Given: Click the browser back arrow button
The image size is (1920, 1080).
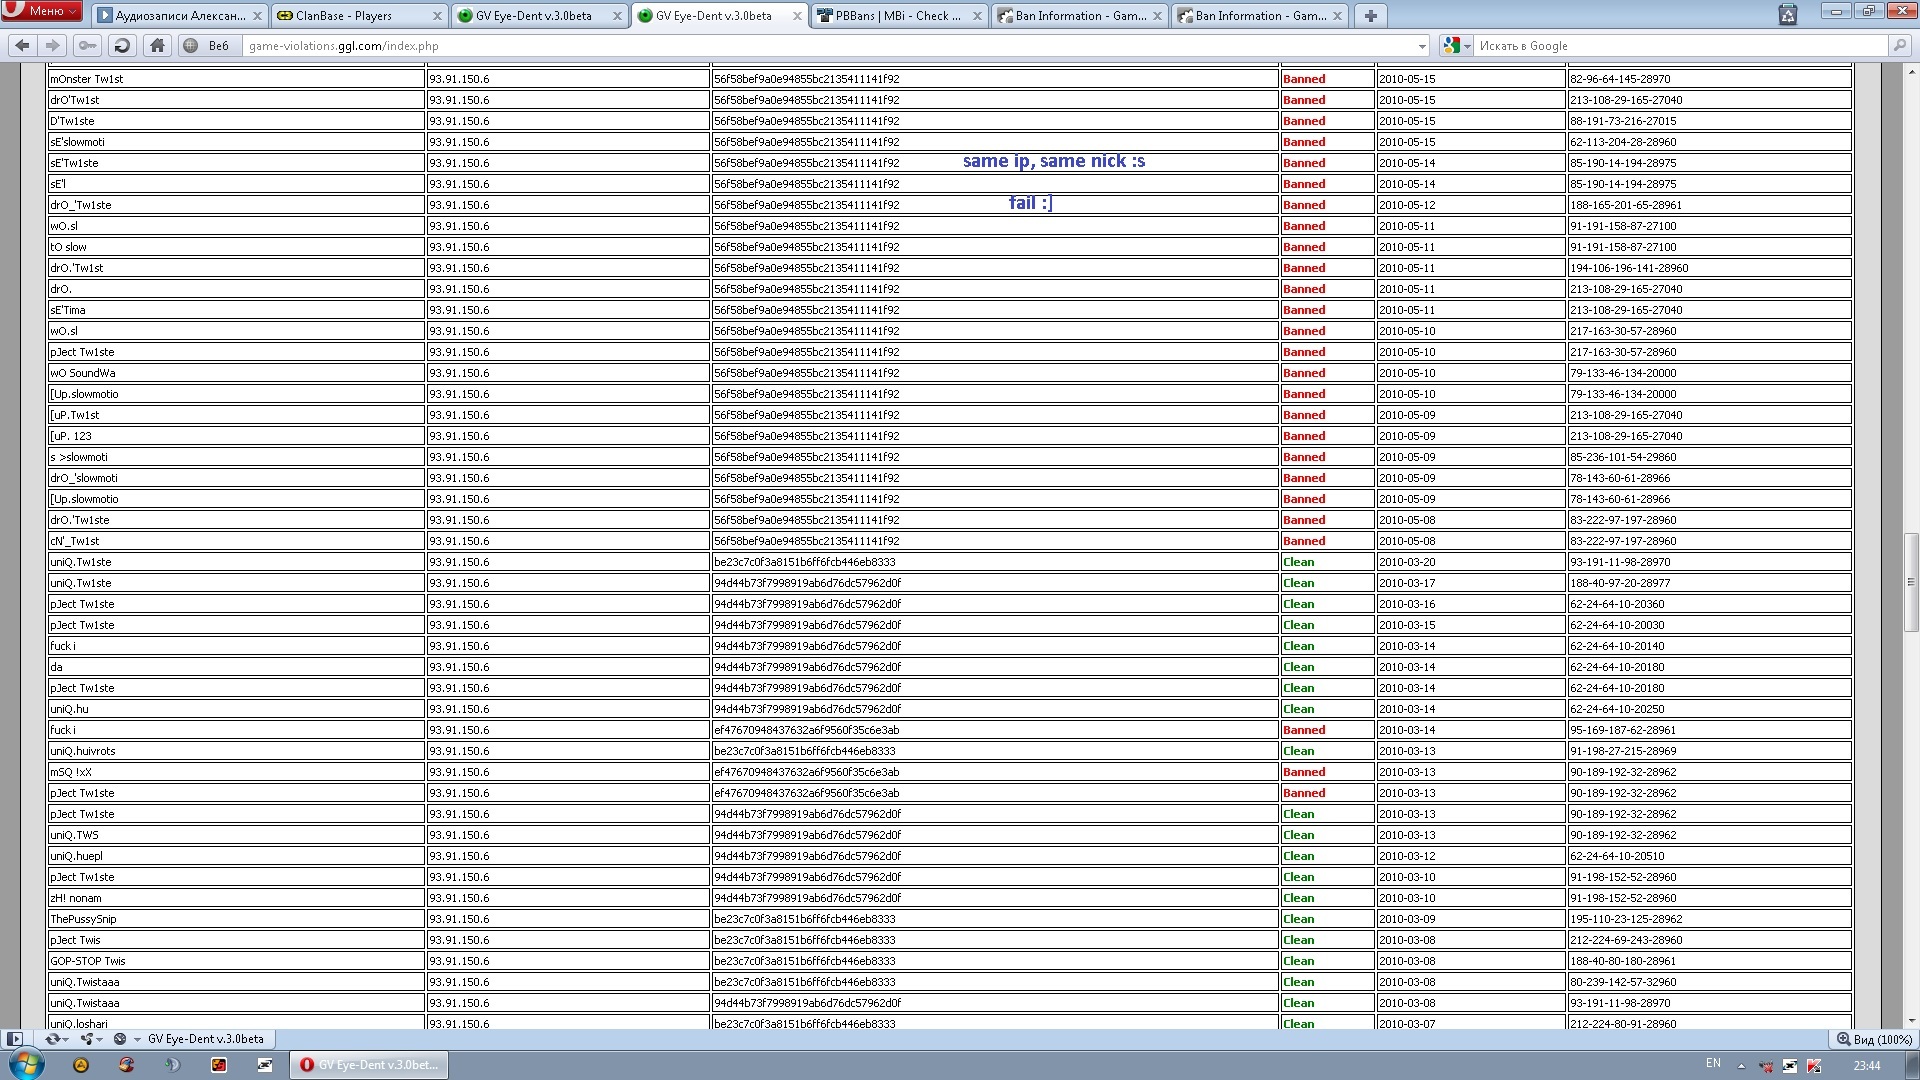Looking at the screenshot, I should pos(22,45).
